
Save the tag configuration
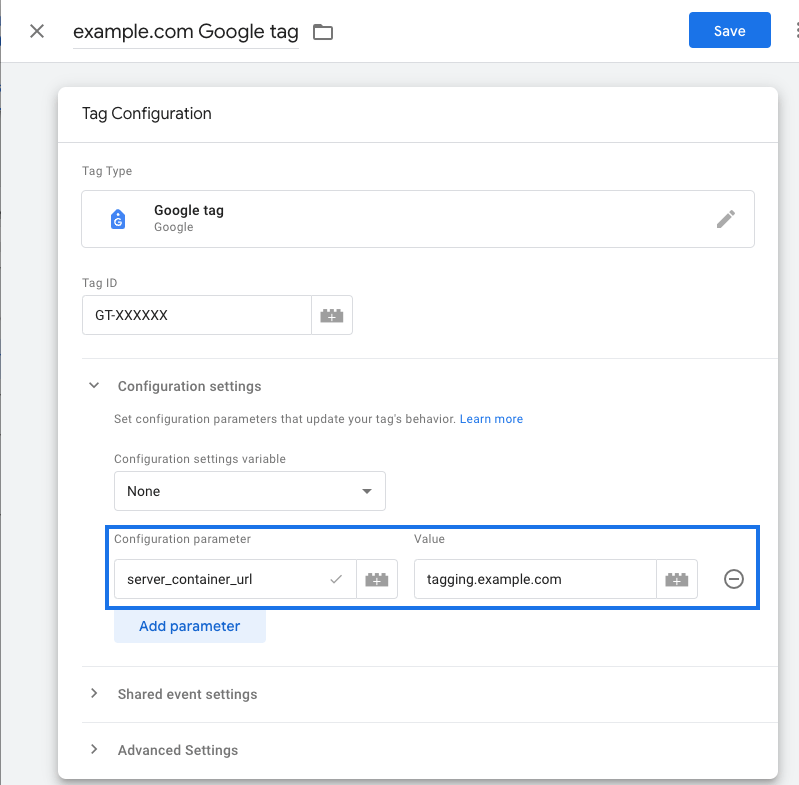tap(729, 31)
